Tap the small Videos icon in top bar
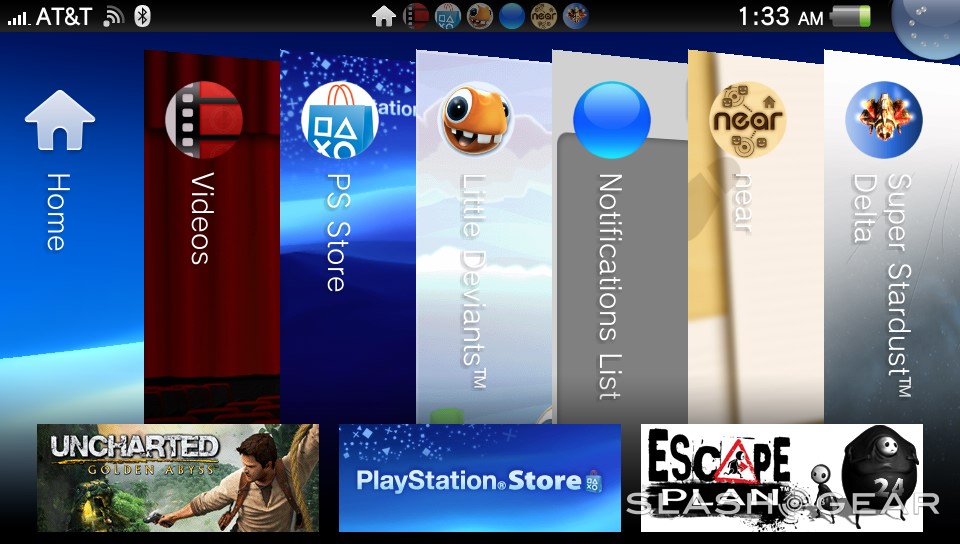 [416, 17]
